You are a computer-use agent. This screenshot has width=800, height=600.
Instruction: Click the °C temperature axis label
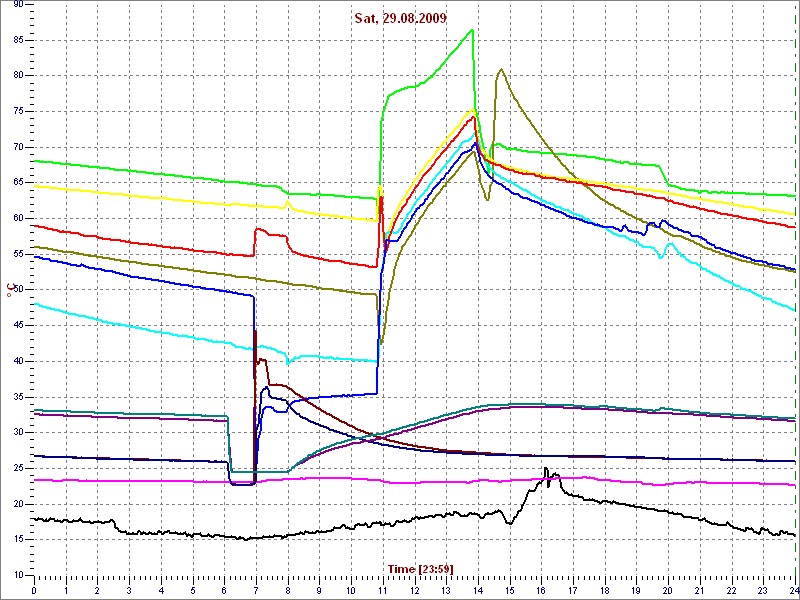click(x=9, y=290)
